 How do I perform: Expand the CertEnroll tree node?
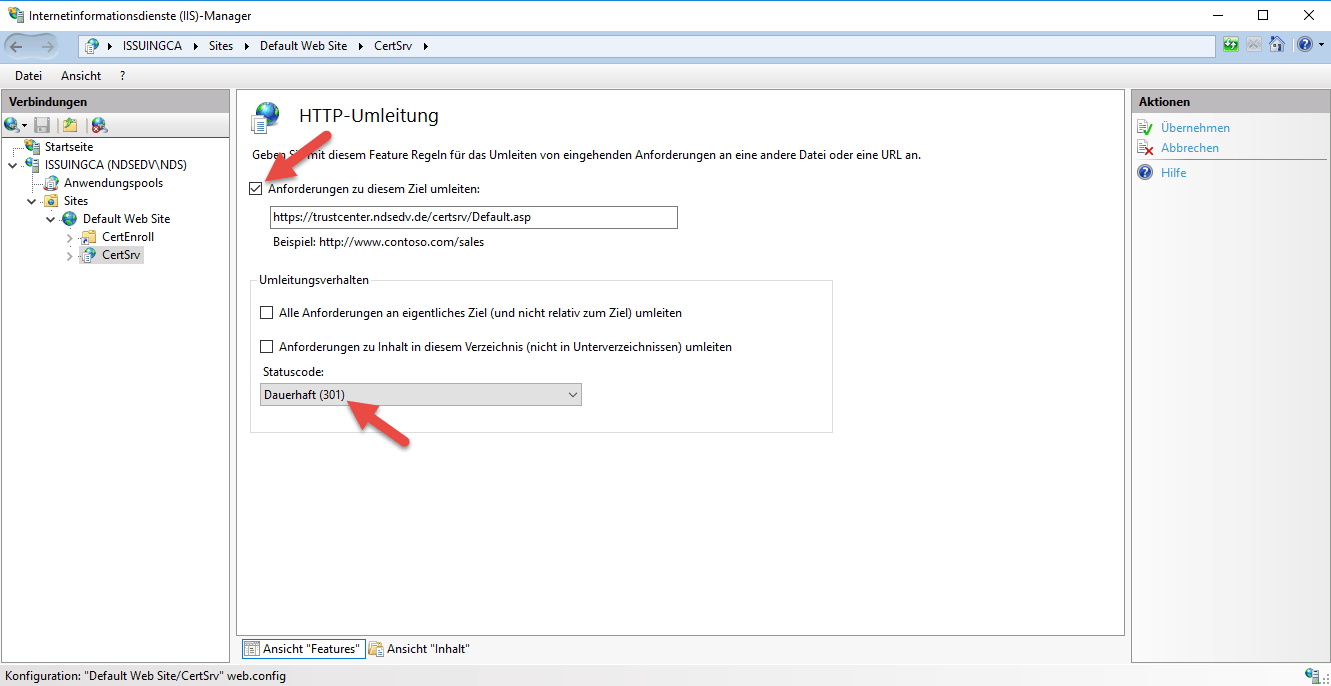tap(69, 237)
